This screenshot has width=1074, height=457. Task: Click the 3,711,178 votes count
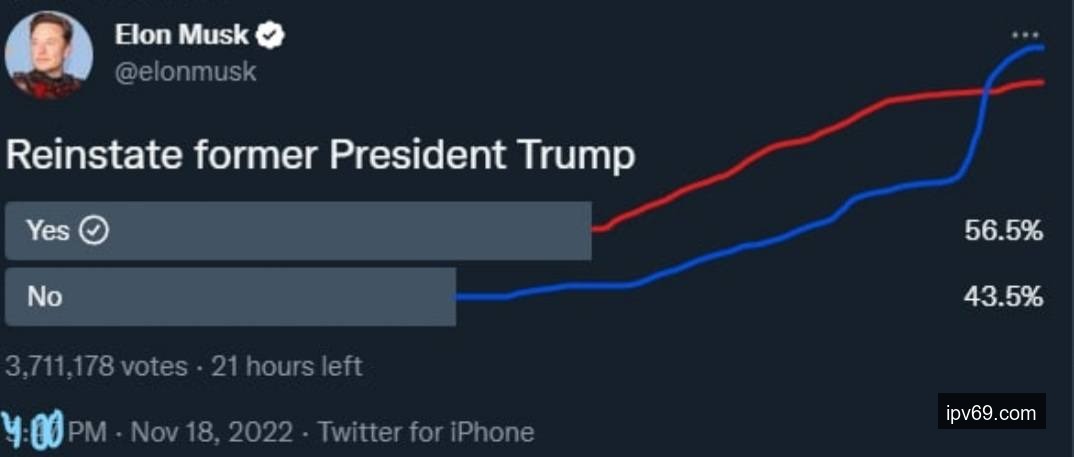[96, 366]
